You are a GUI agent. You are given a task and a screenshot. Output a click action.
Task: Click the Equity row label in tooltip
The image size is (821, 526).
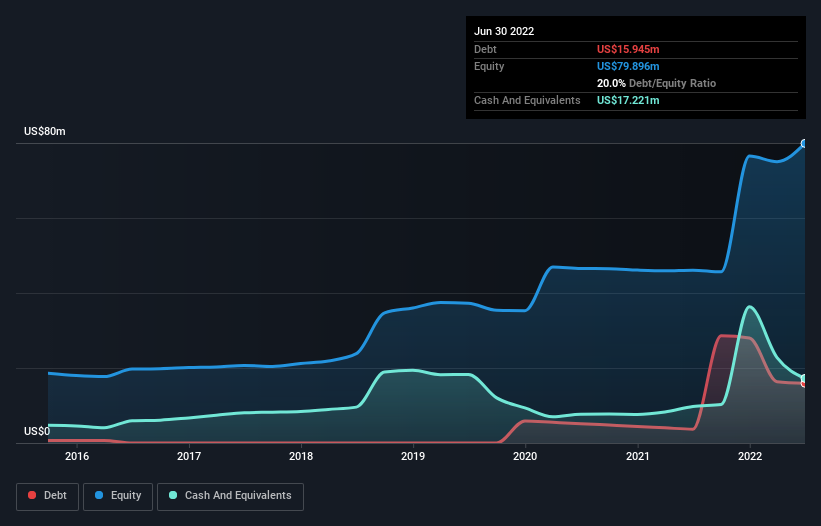489,66
